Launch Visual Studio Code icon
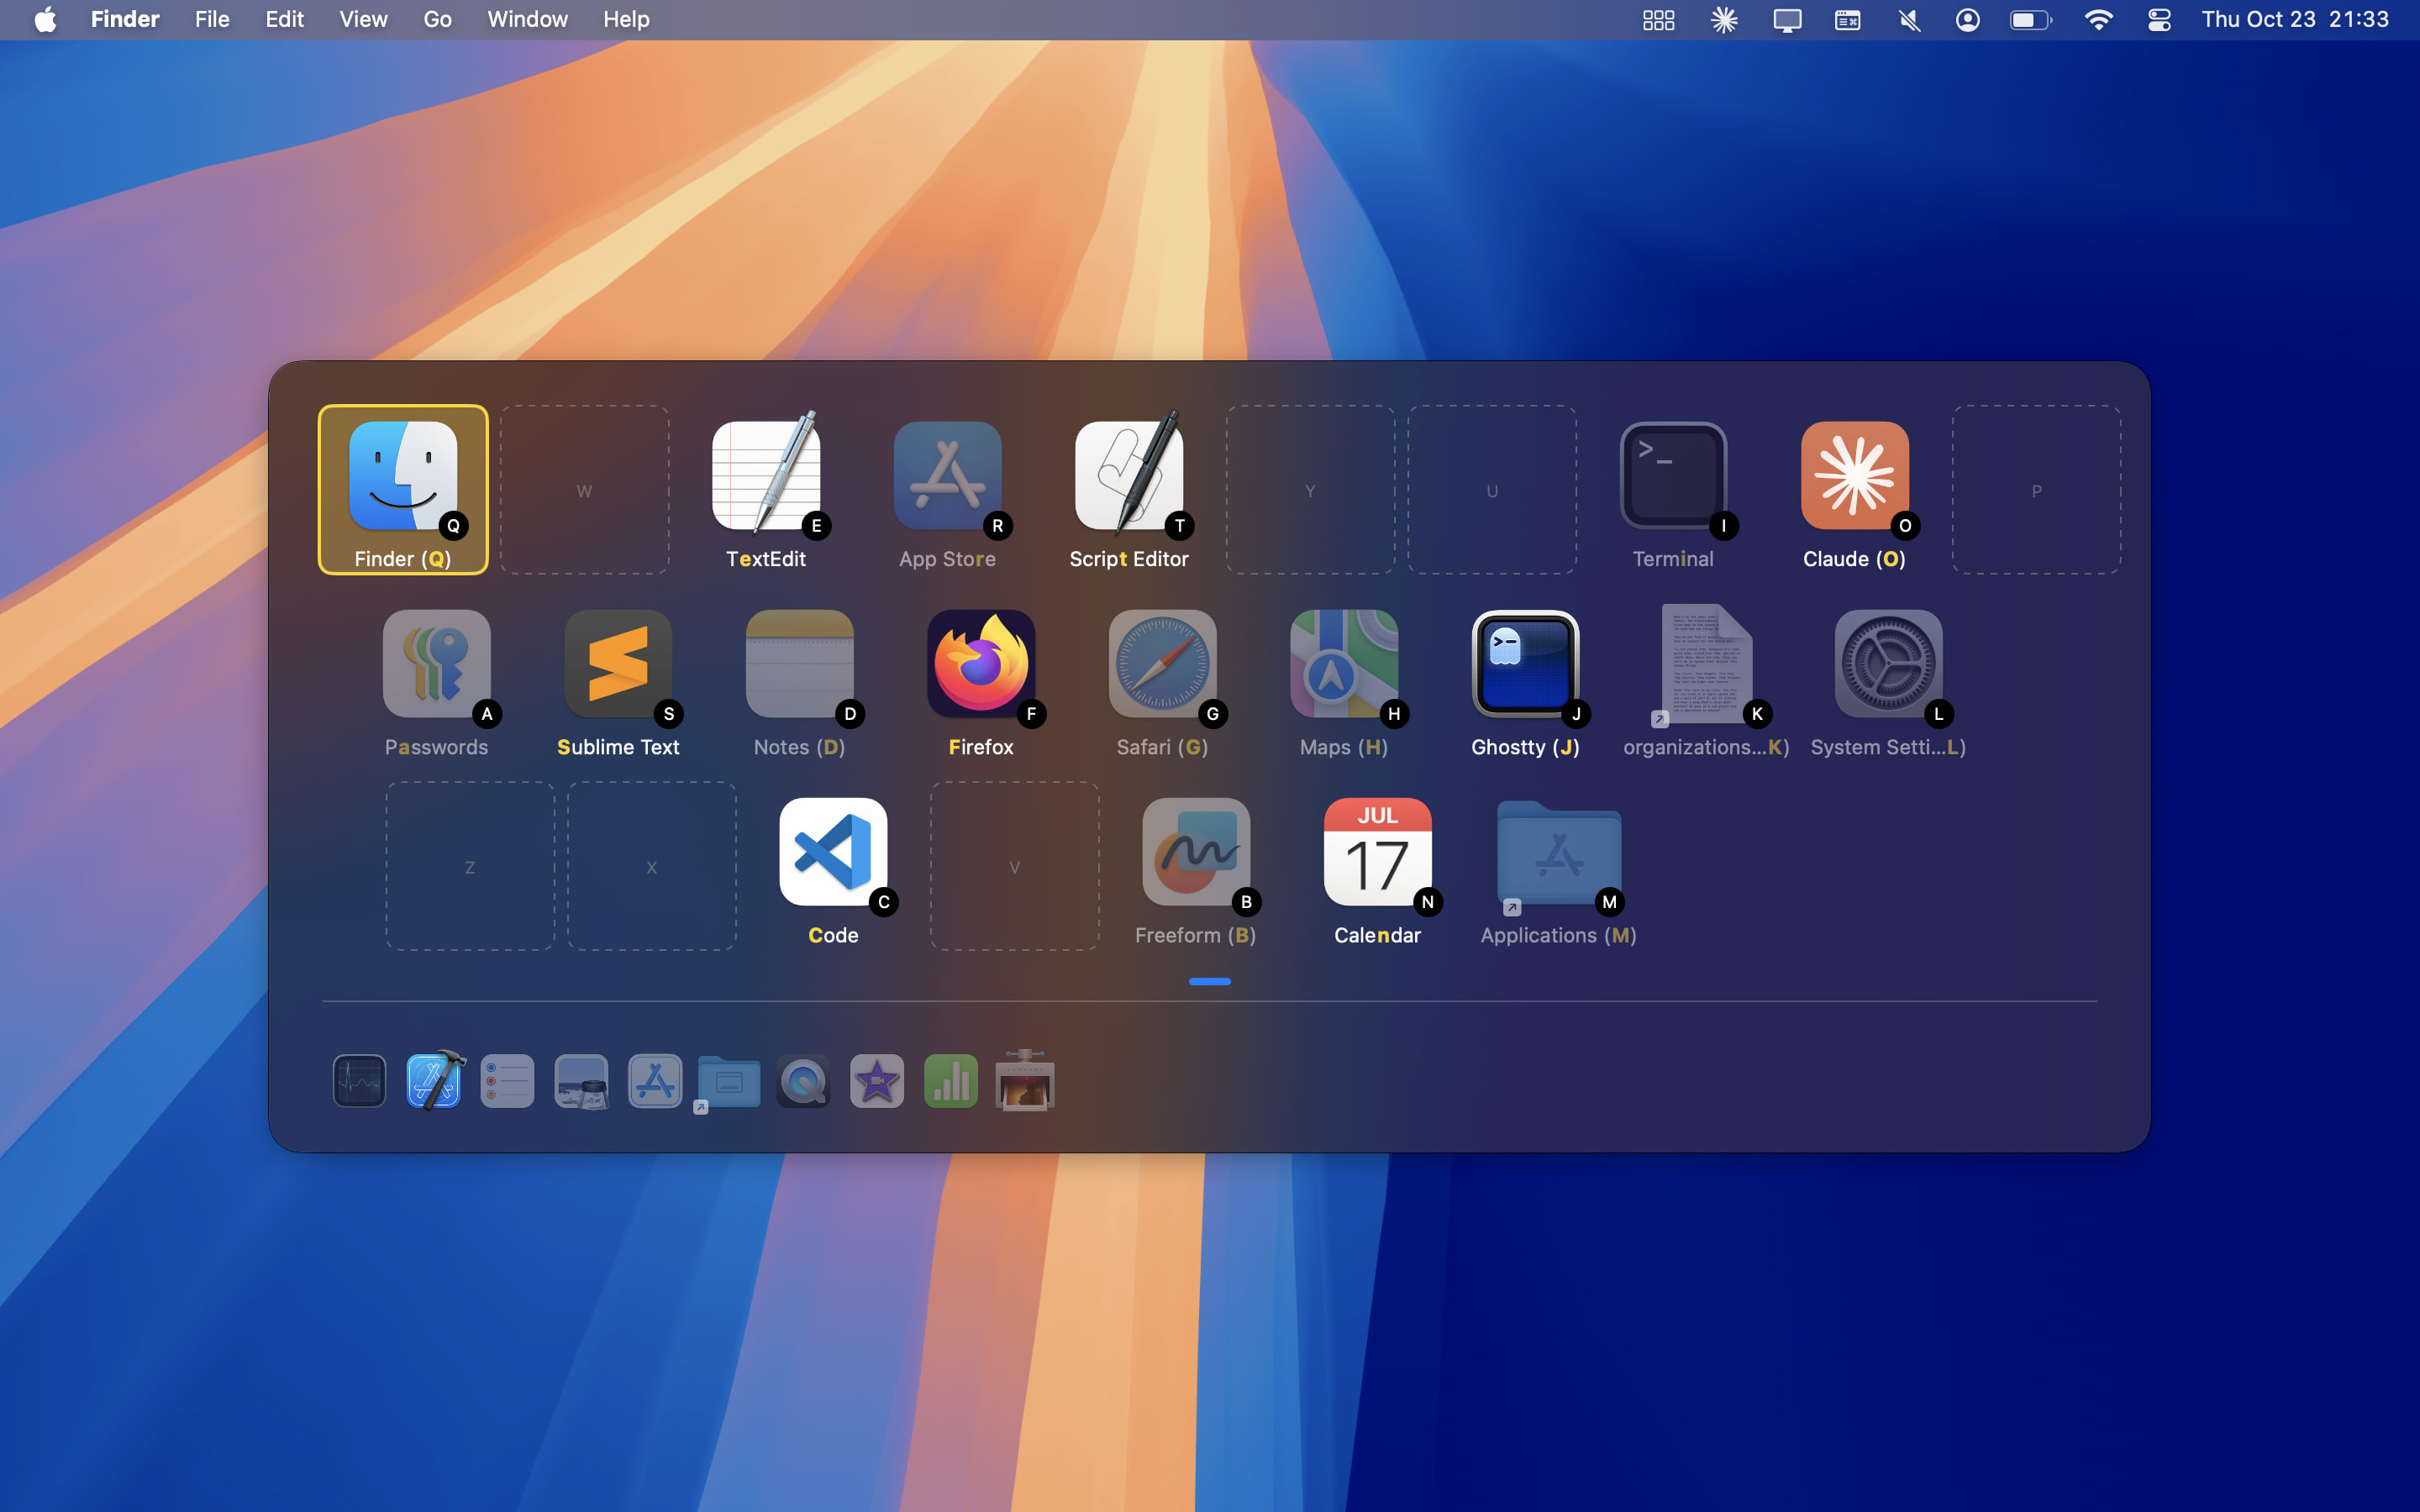The width and height of the screenshot is (2420, 1512). [833, 853]
